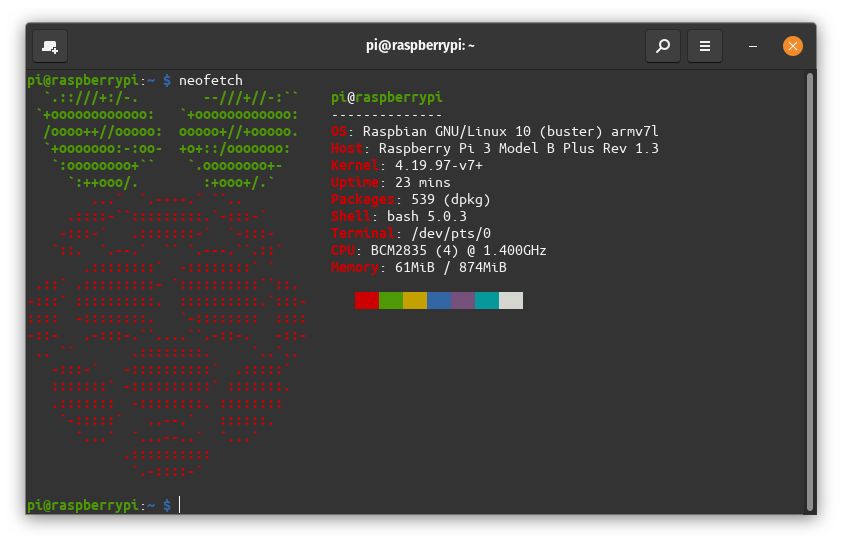842x543 pixels.
Task: Close the terminal with orange button
Action: coord(792,46)
